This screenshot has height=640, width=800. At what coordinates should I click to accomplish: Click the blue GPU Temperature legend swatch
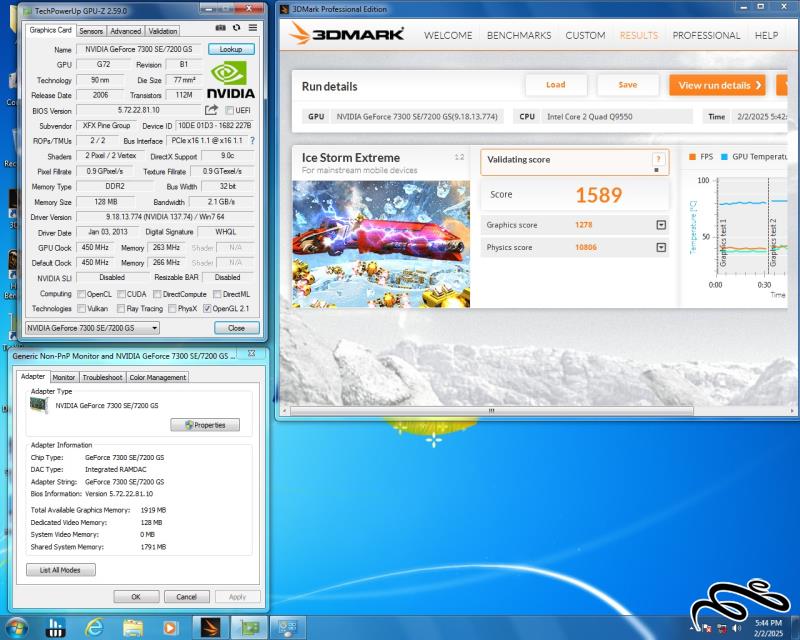click(x=724, y=157)
